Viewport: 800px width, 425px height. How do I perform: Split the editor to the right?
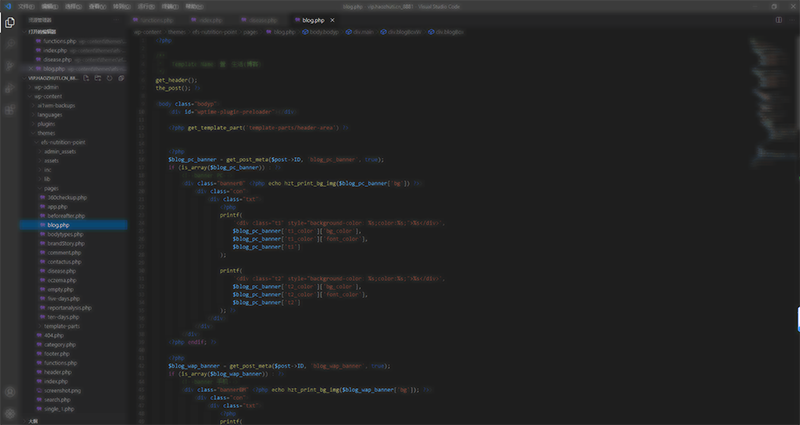(x=779, y=20)
